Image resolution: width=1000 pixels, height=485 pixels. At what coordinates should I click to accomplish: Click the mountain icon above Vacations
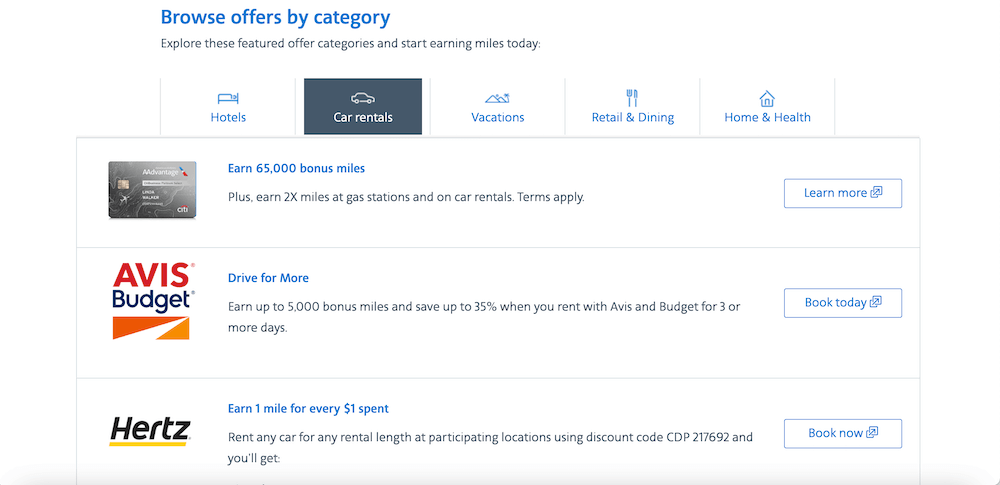coord(497,98)
